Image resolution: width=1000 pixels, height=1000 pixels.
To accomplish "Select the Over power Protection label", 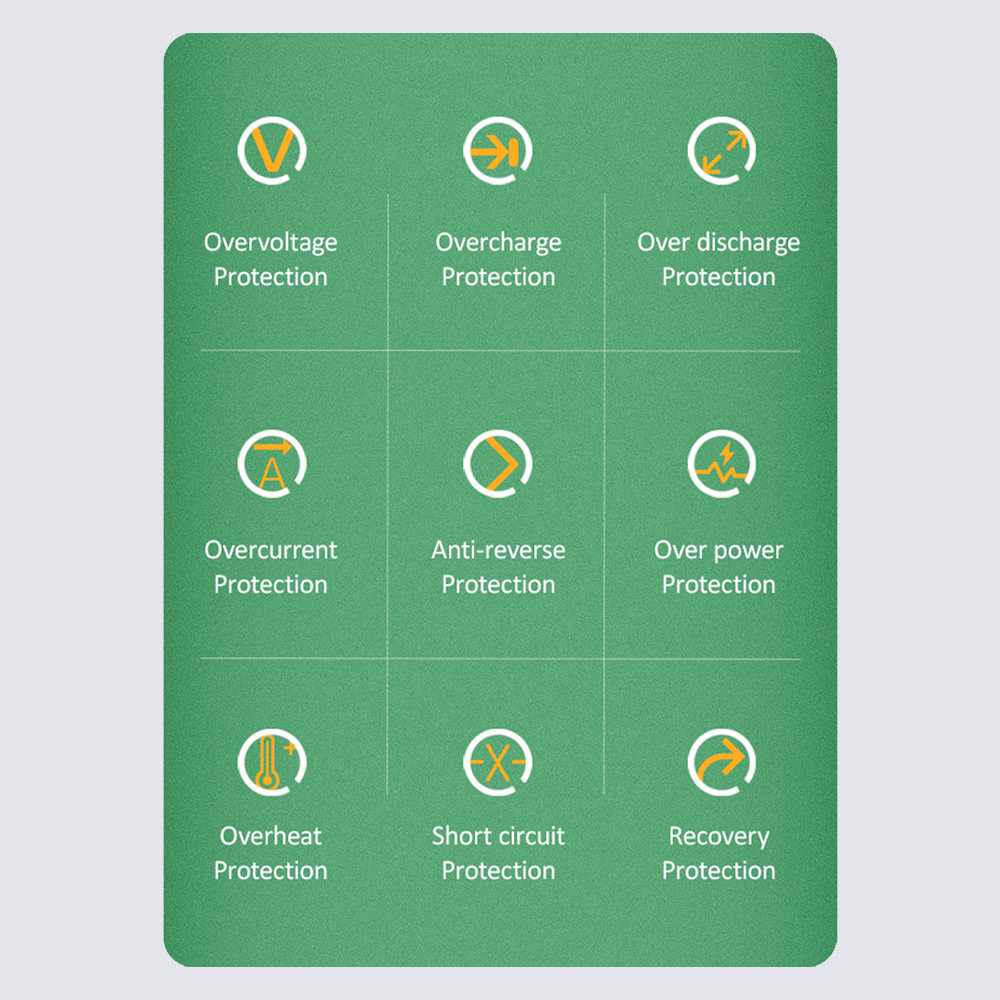I will [x=718, y=567].
